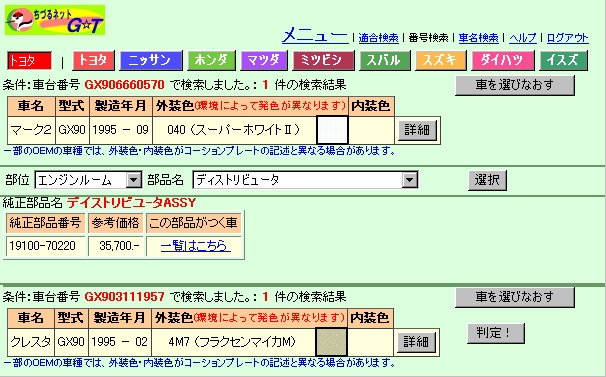The image size is (606, 377).
Task: Click the ちづるネット G☆T logo
Action: [x=55, y=20]
